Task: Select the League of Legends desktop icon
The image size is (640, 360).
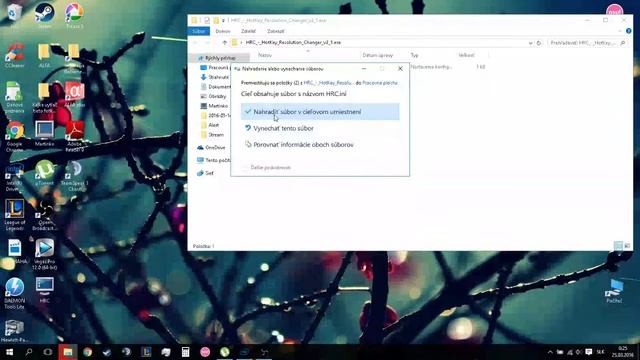Action: click(14, 215)
